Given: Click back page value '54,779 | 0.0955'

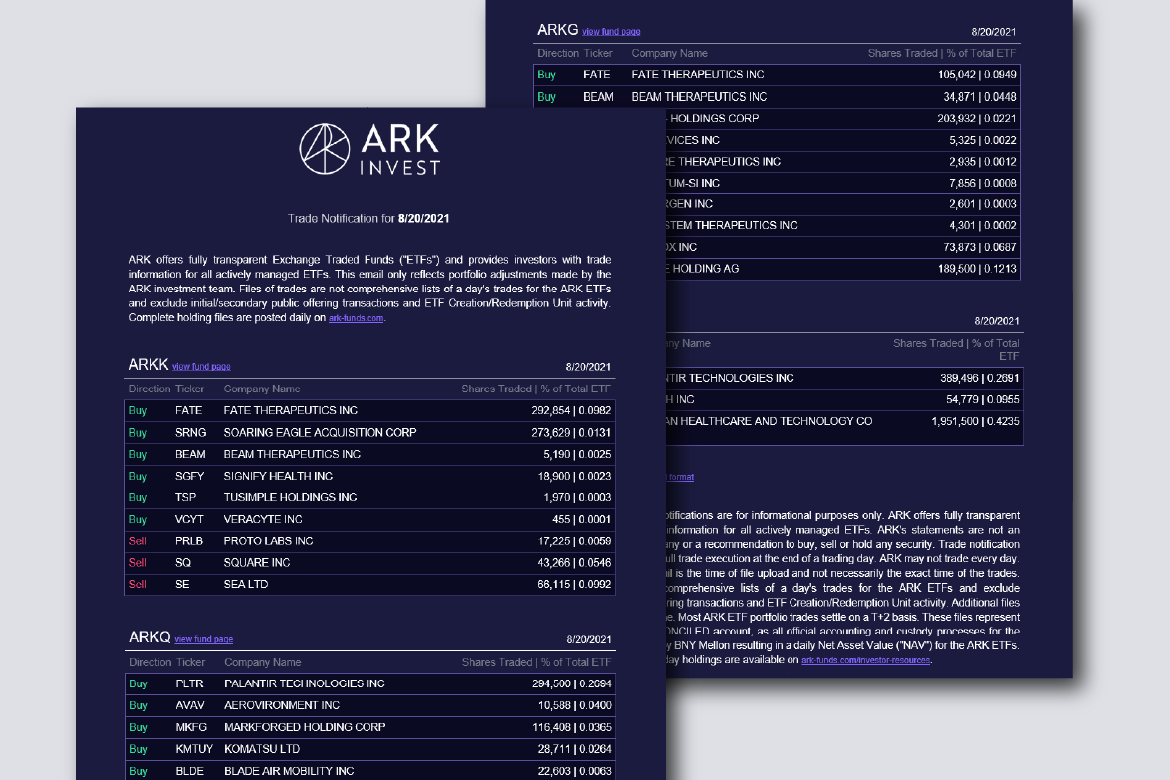Looking at the screenshot, I should 983,400.
